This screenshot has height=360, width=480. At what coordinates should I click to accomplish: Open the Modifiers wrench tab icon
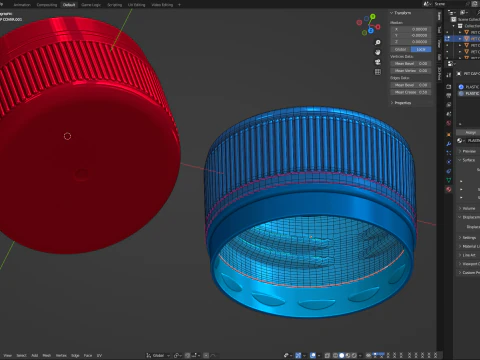tap(449, 144)
